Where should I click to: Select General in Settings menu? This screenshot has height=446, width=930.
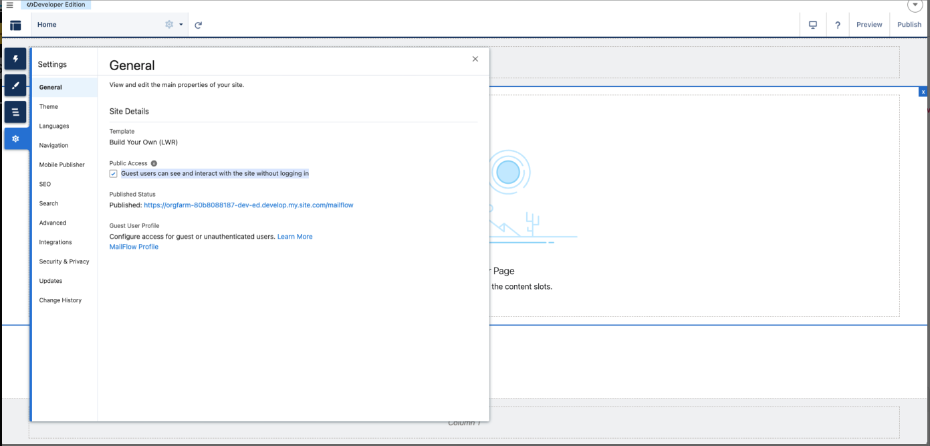(x=65, y=87)
